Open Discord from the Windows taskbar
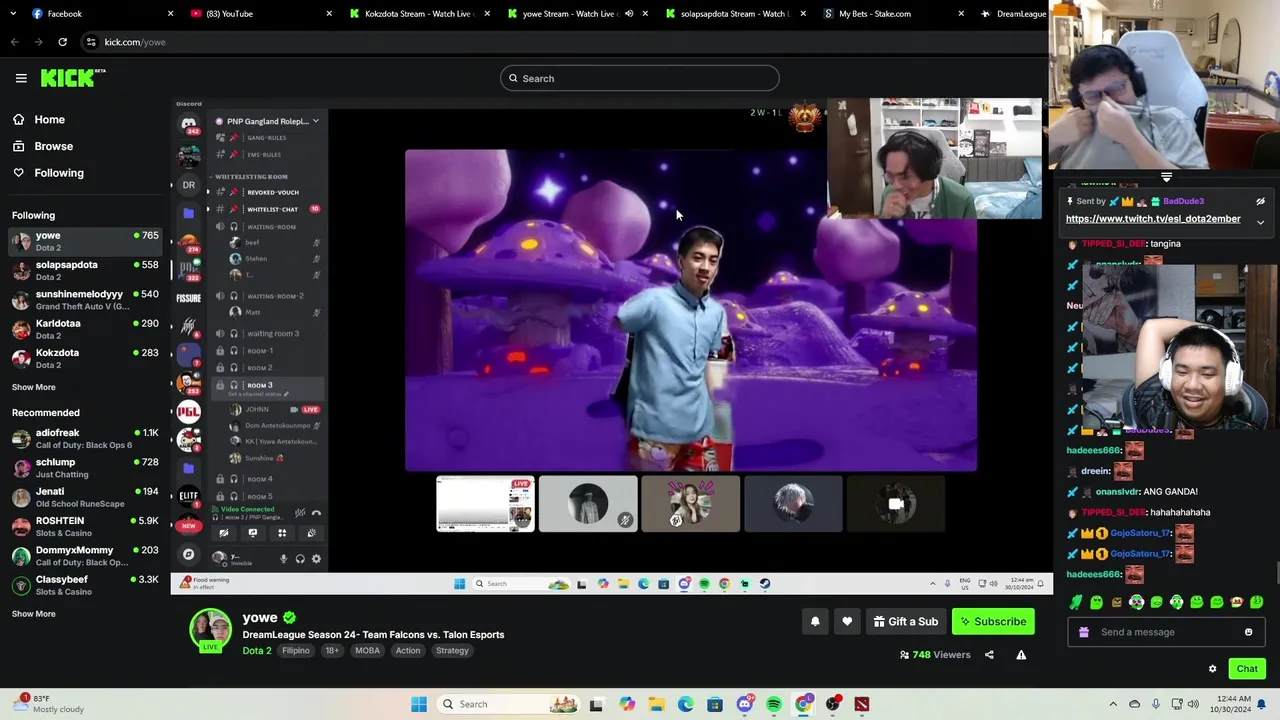Viewport: 1280px width, 720px height. pyautogui.click(x=744, y=704)
